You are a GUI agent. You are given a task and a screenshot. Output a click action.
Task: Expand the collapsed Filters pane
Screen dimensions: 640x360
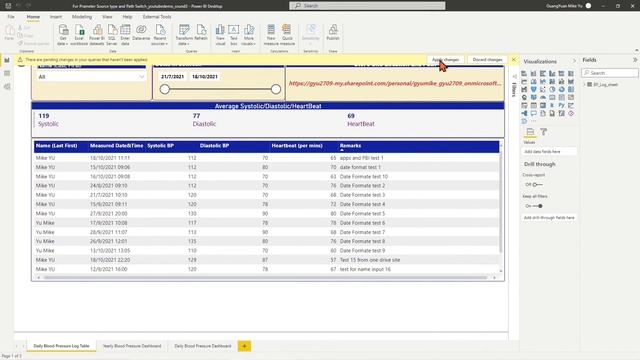click(514, 87)
